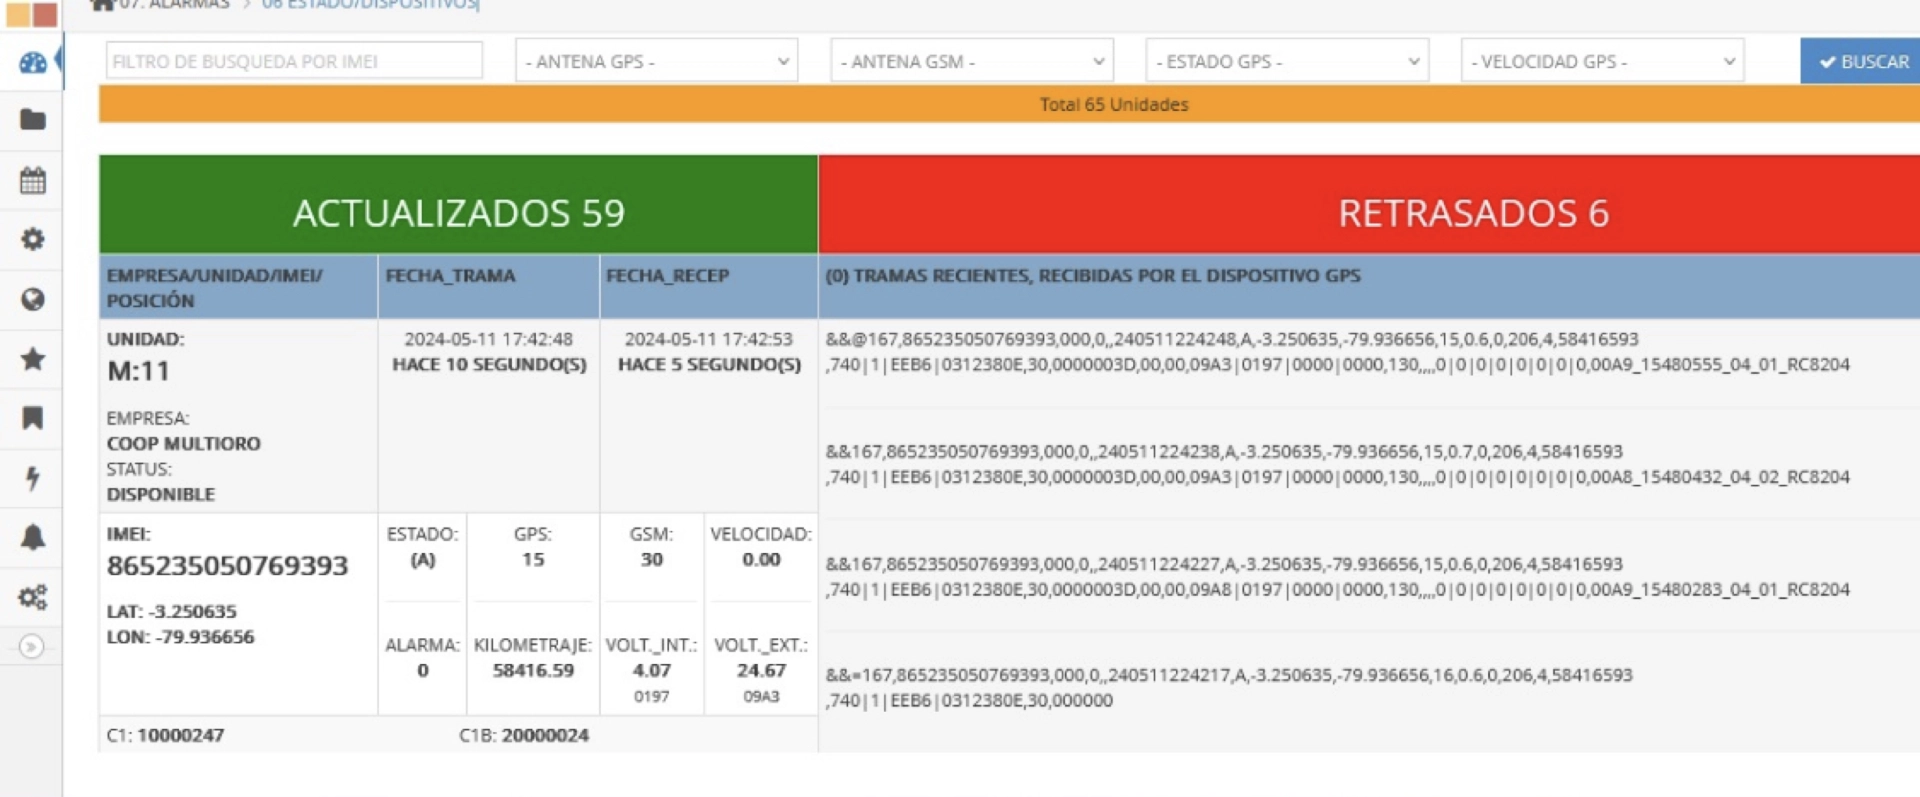
Task: Select company name COOP MULTIORO
Action: tap(184, 443)
